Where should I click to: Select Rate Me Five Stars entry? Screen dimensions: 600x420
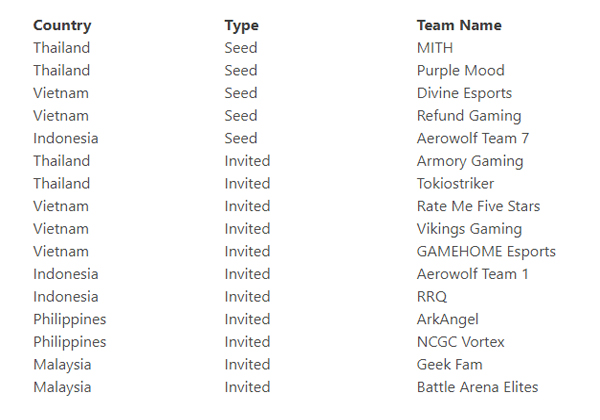pyautogui.click(x=478, y=206)
